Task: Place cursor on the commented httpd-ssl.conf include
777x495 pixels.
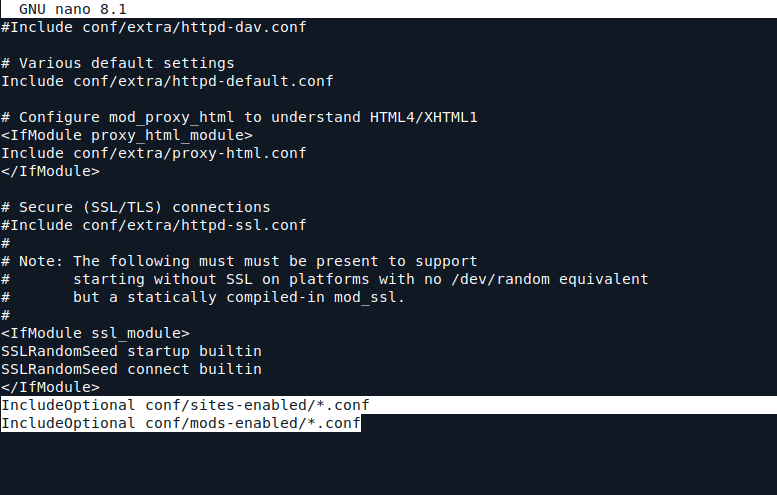Action: [x=153, y=225]
